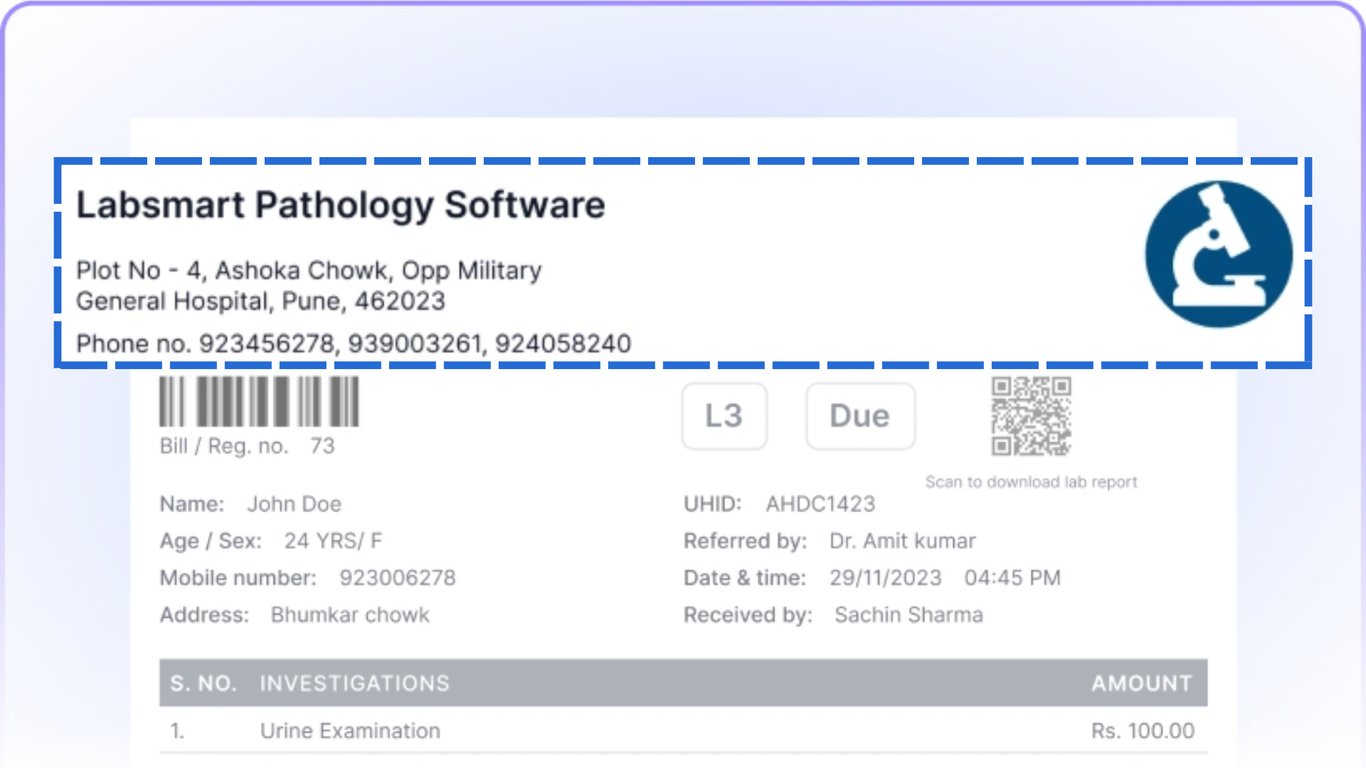This screenshot has height=768, width=1366.
Task: Click the Rs. 100.00 amount
Action: point(1142,731)
